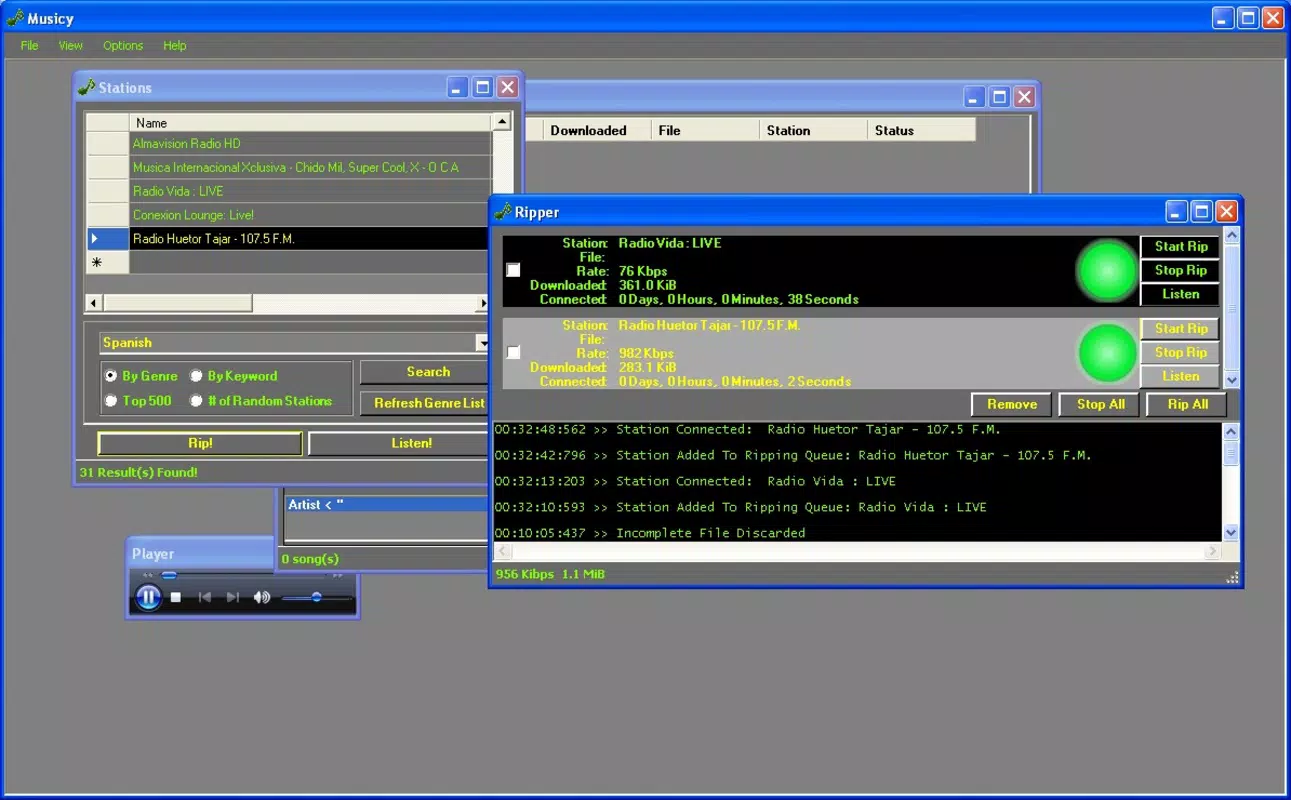Click the ripper station list scroll-down arrow
Viewport: 1291px width, 800px height.
(1231, 380)
